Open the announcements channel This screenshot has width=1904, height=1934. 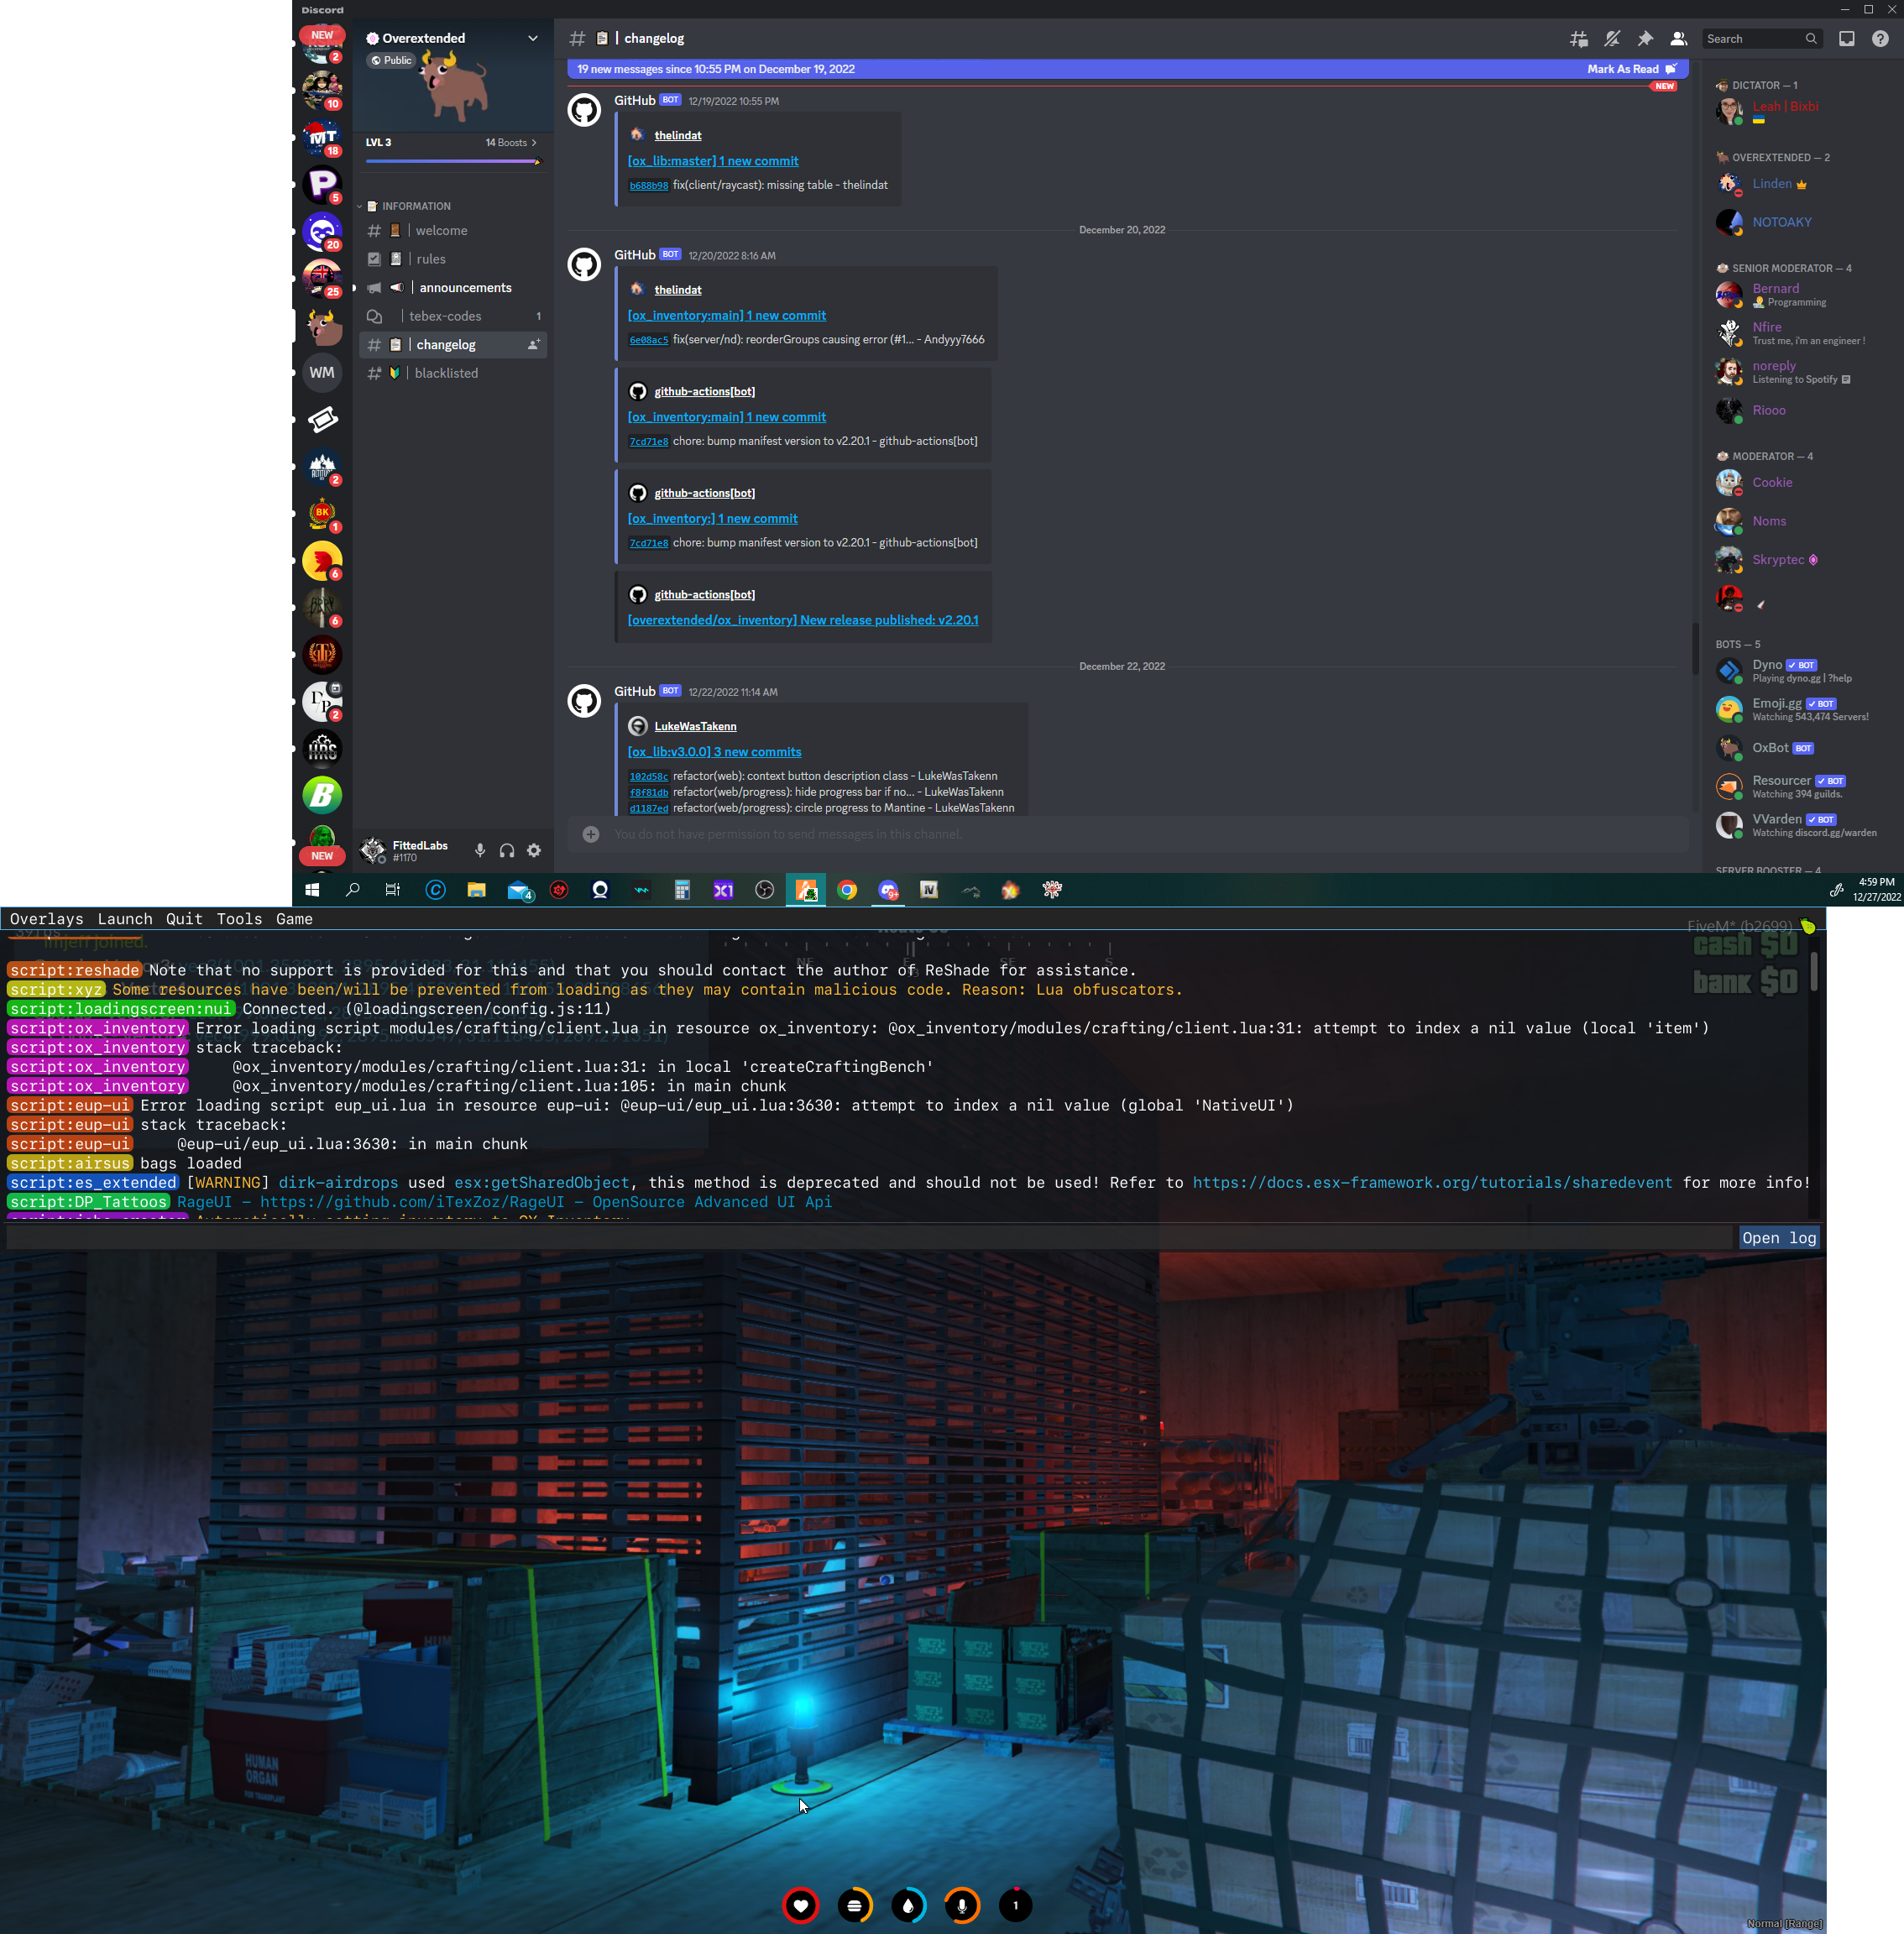(x=453, y=287)
